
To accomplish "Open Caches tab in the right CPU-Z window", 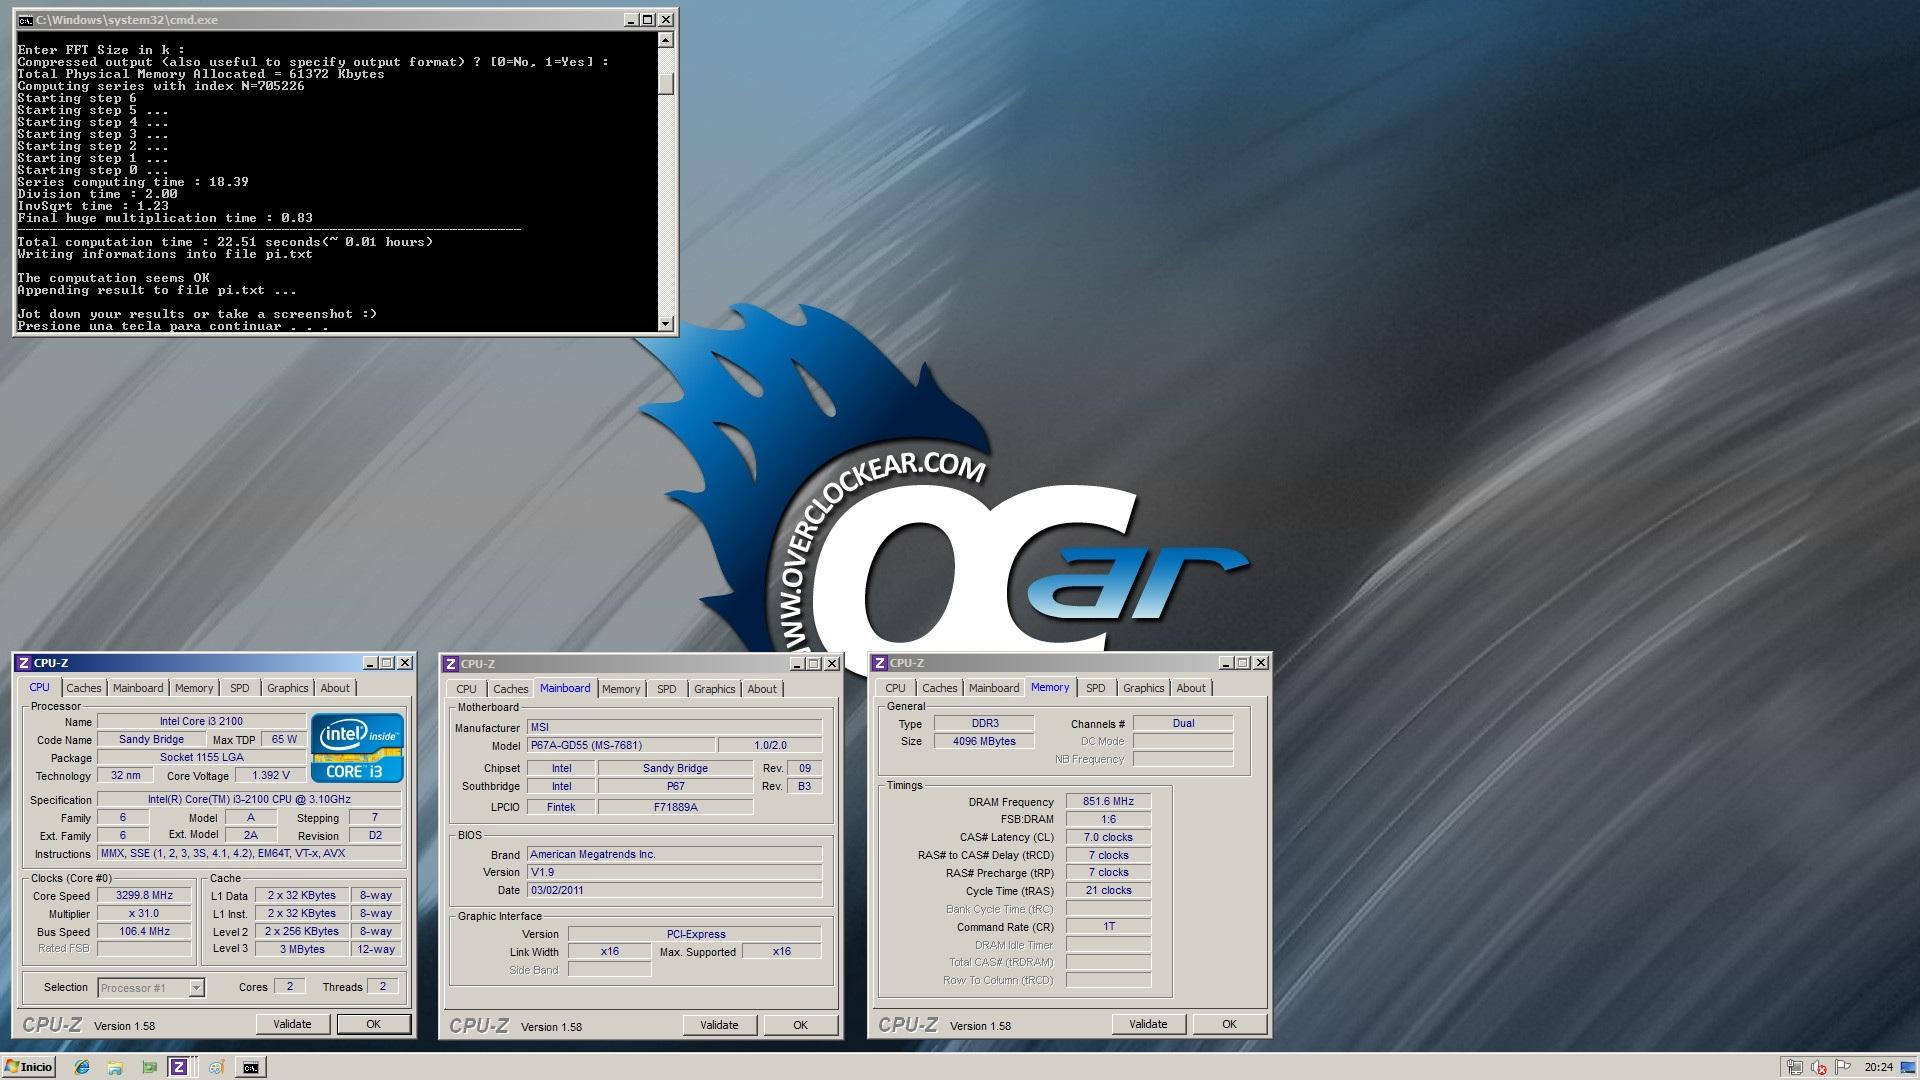I will tap(940, 688).
